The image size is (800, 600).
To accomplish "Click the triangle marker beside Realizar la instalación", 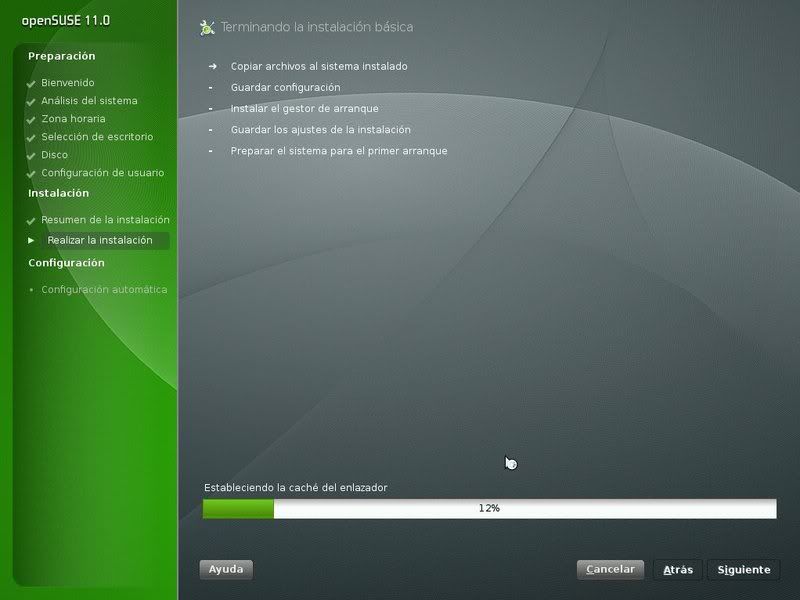I will (x=31, y=240).
